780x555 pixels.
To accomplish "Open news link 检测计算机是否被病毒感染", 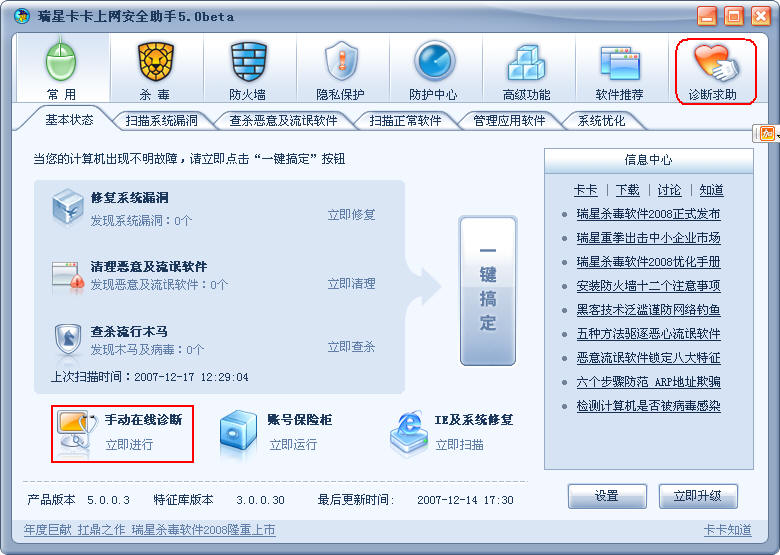I will tap(648, 406).
